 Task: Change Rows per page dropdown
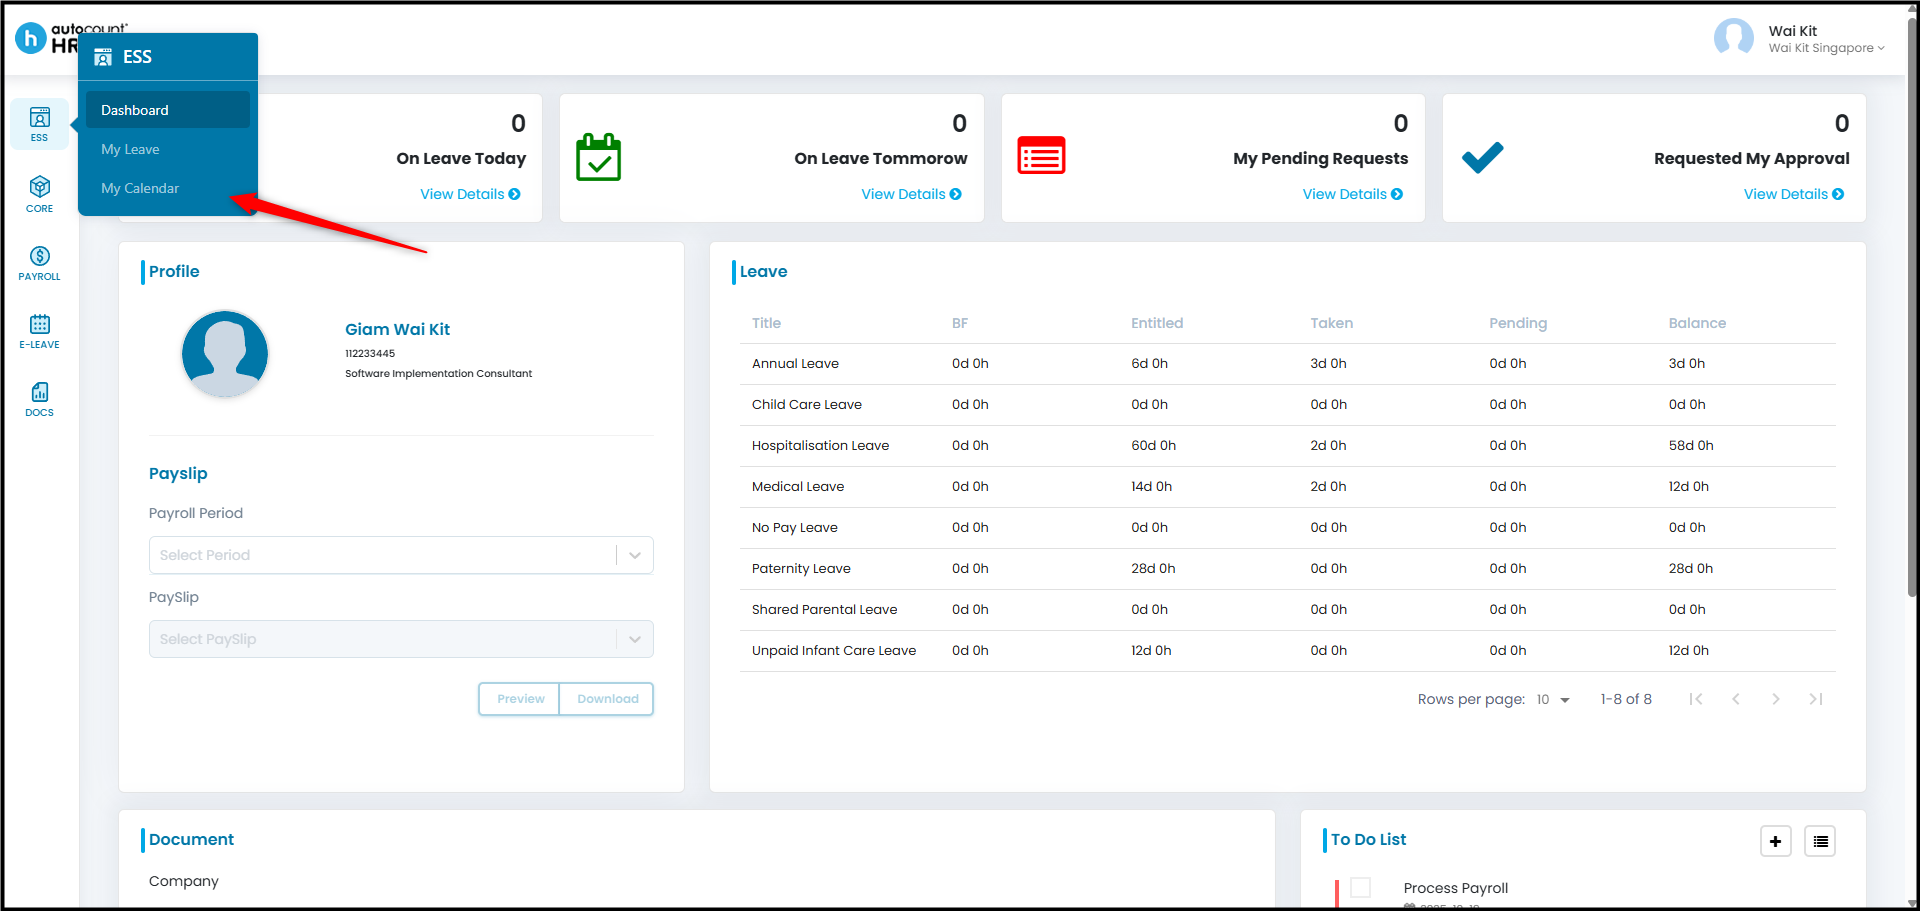pos(1553,700)
